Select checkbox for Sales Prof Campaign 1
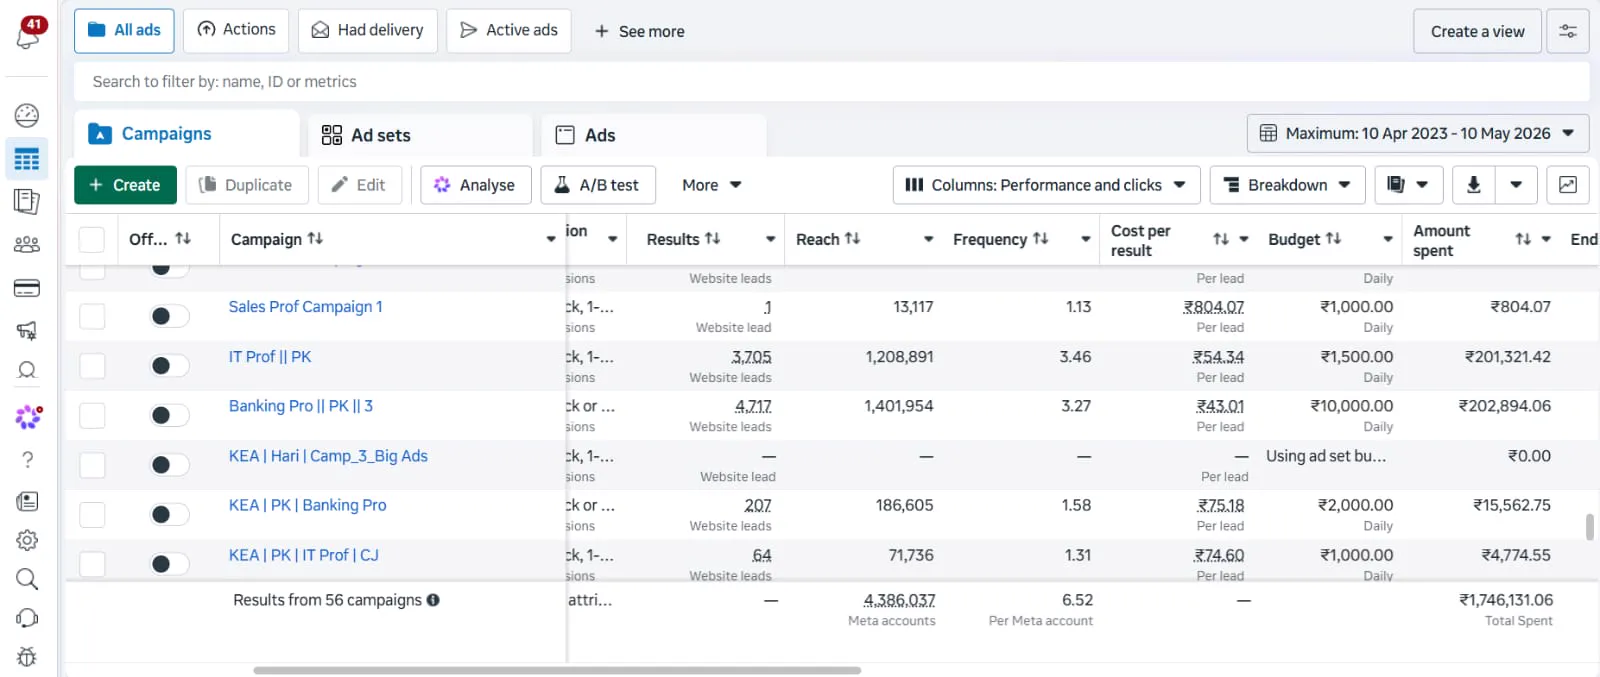 tap(92, 316)
